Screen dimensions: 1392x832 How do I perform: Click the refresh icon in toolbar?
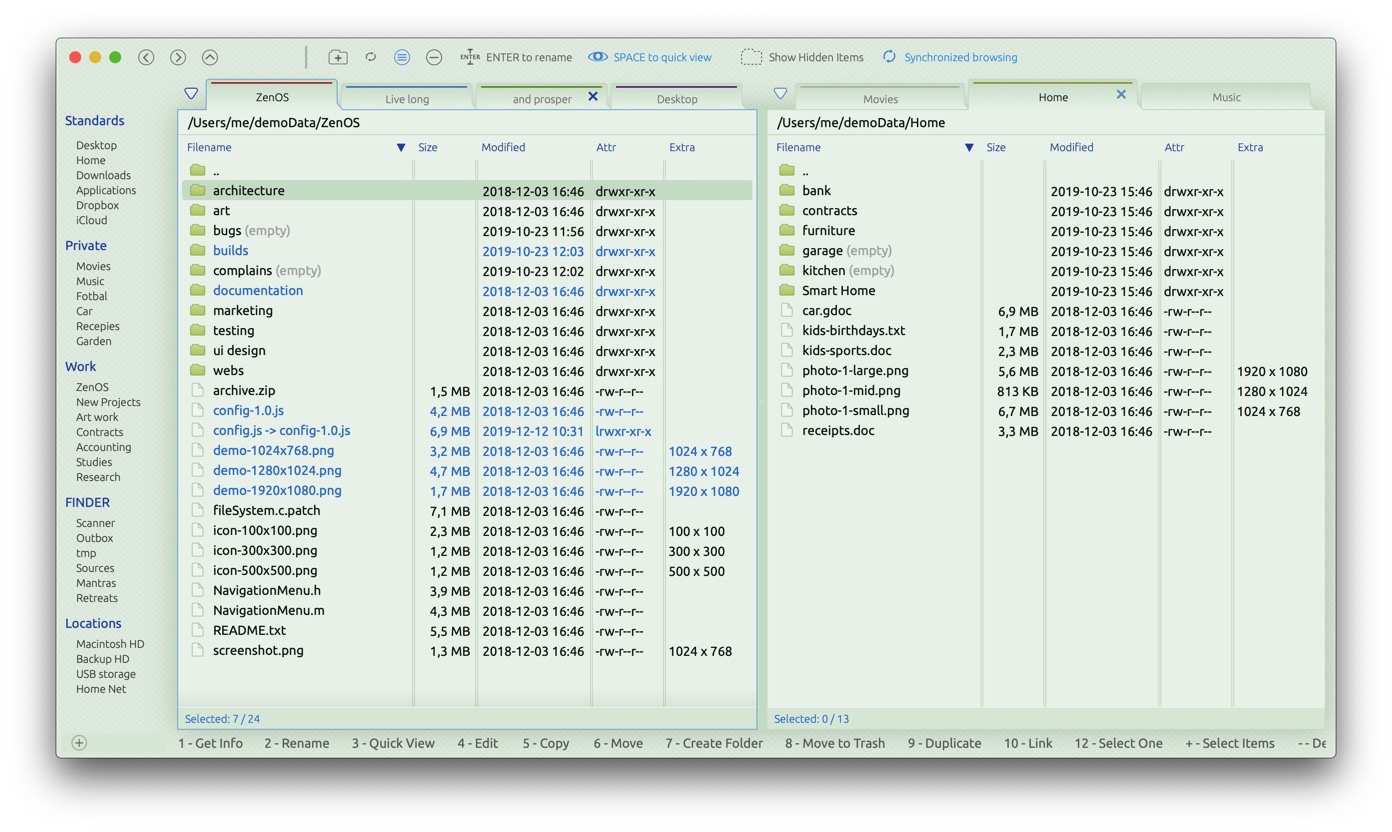point(370,57)
